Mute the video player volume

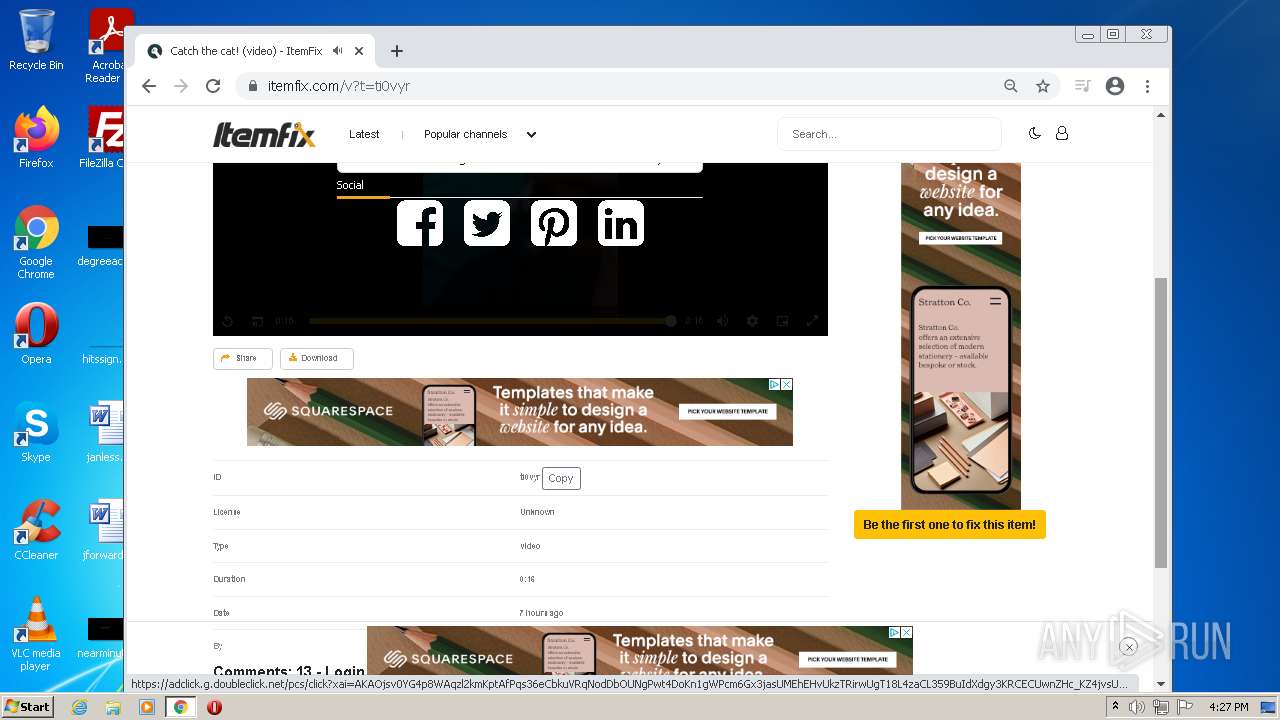[x=722, y=321]
